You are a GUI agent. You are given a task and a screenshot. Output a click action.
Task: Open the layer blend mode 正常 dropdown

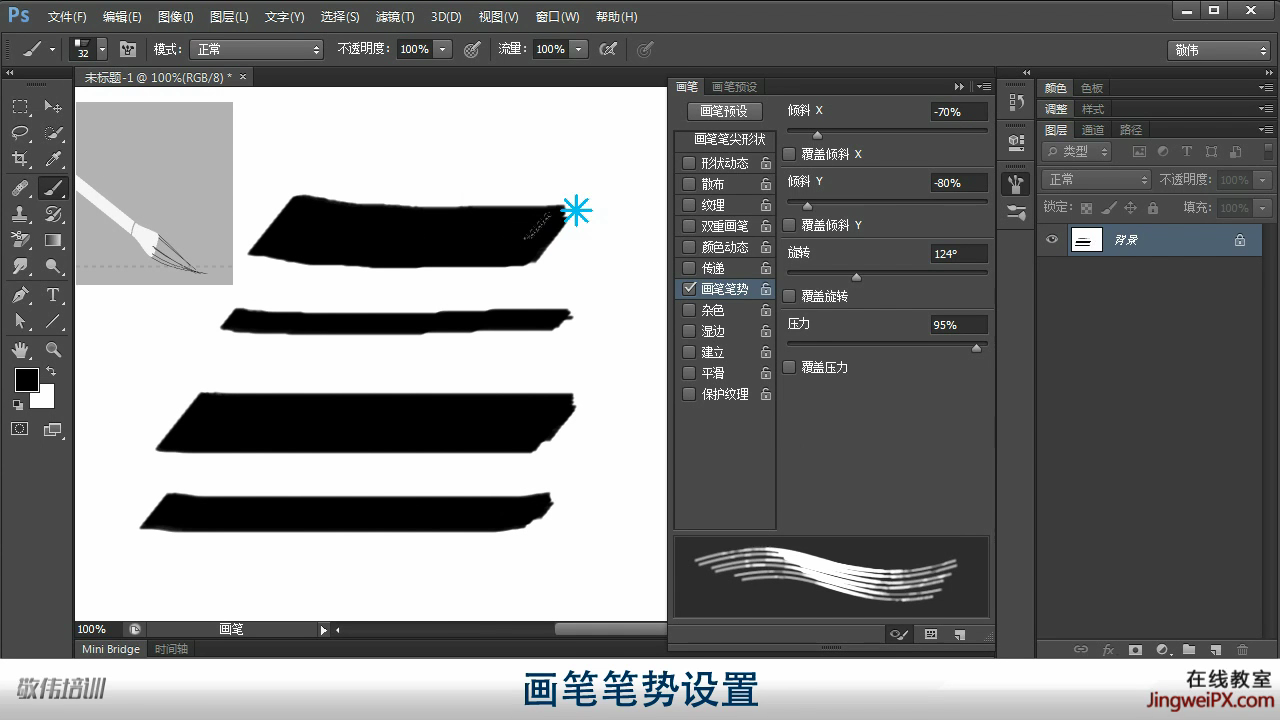(1097, 180)
